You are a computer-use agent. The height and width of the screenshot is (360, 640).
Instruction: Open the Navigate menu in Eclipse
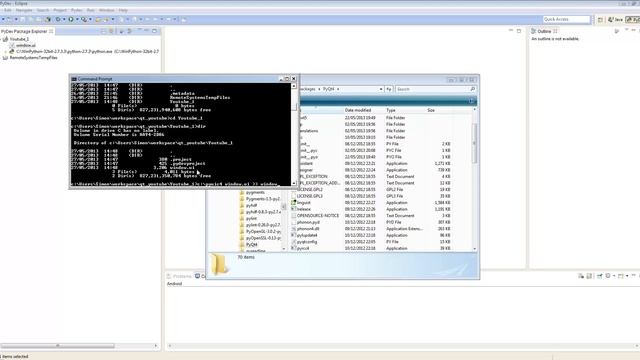point(24,10)
